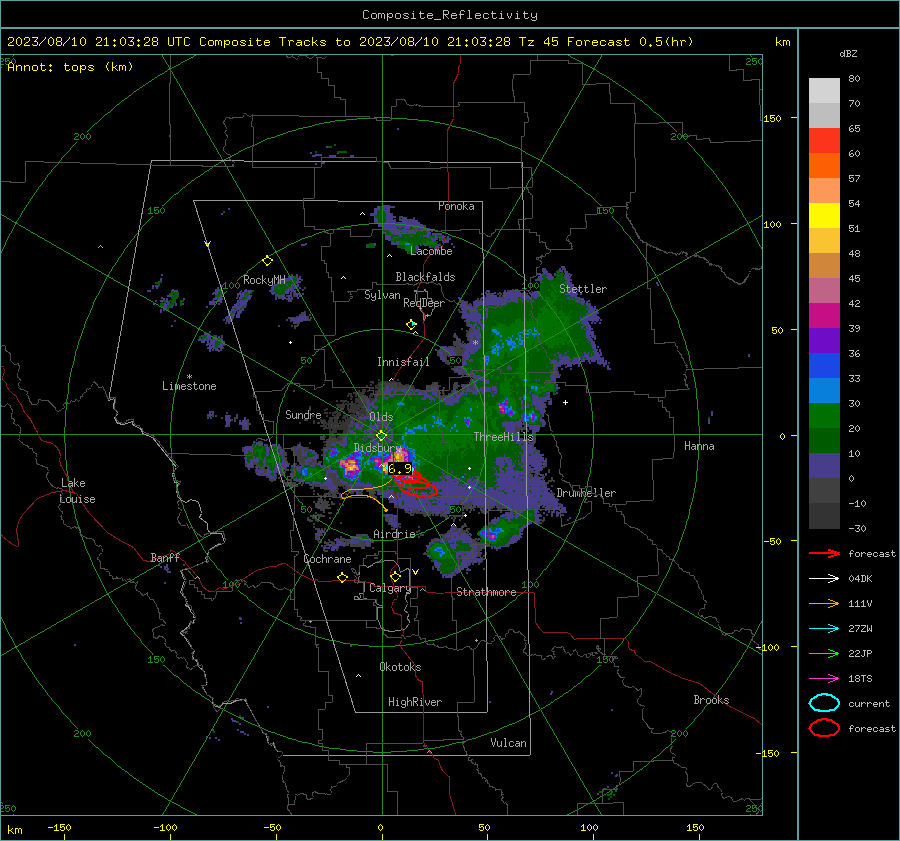Click the cyan 'current' ellipse legend icon
The width and height of the screenshot is (900, 841).
[x=824, y=703]
